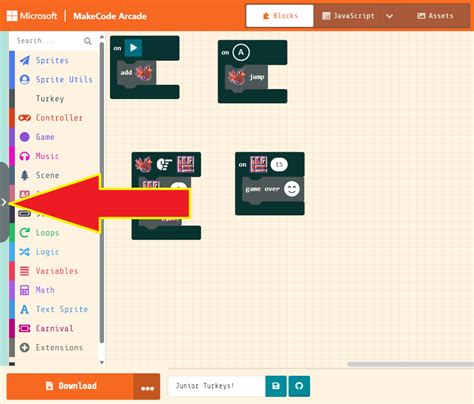Viewport: 474px width, 404px height.
Task: Click the Microsoft logo
Action: 32,16
